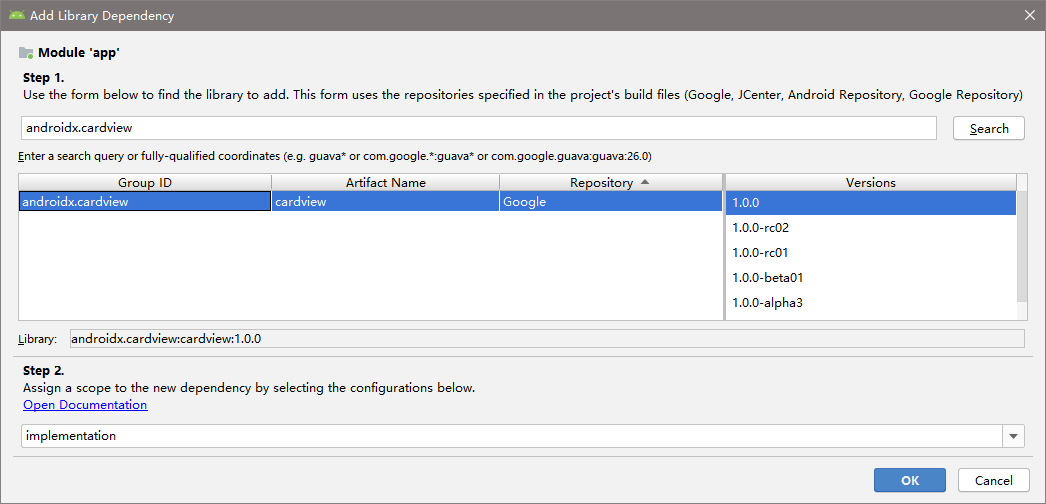Click the Android icon in title bar

click(x=17, y=15)
